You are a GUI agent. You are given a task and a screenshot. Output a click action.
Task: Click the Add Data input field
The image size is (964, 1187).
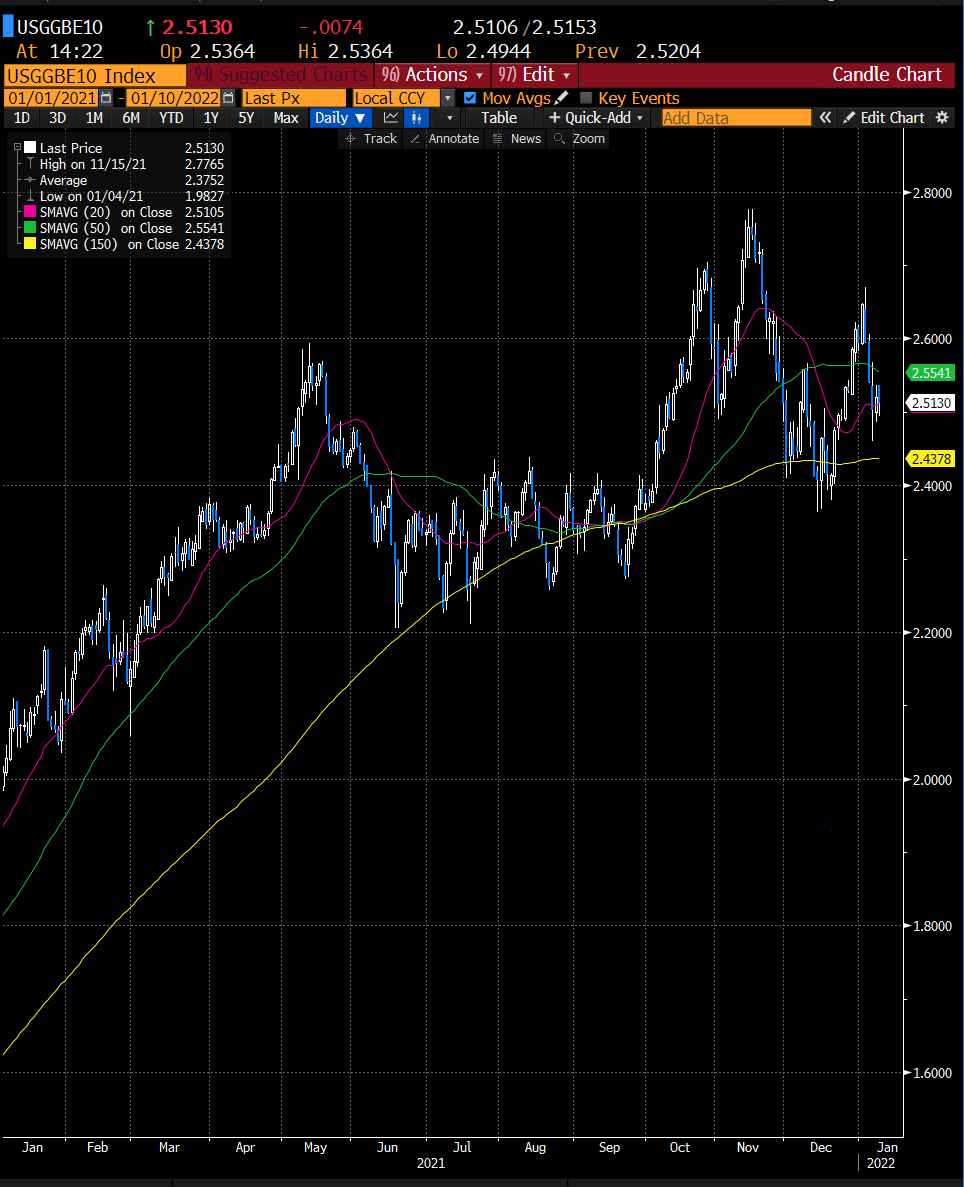click(x=735, y=118)
